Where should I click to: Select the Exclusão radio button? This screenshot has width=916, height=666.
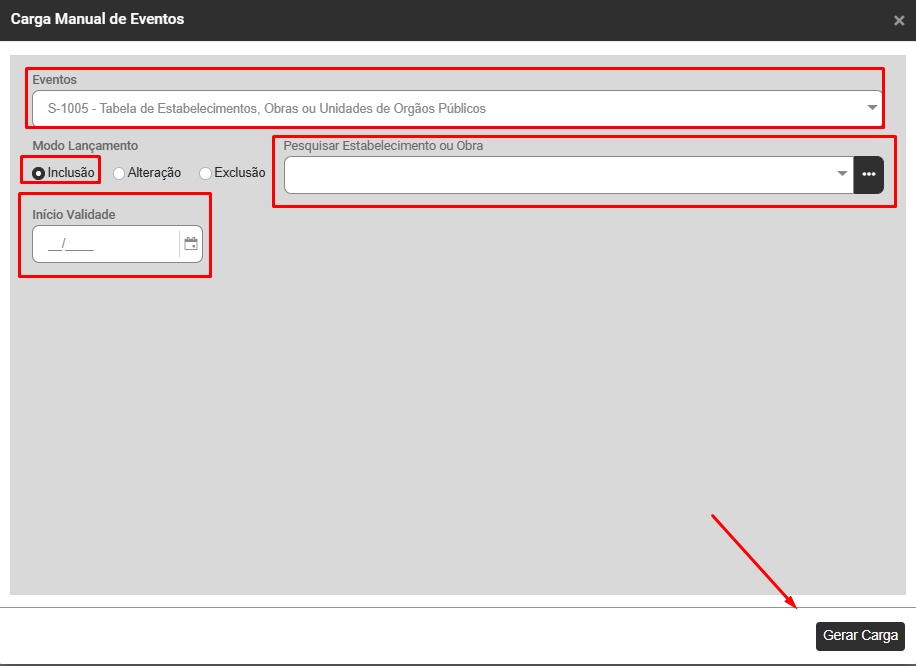205,173
